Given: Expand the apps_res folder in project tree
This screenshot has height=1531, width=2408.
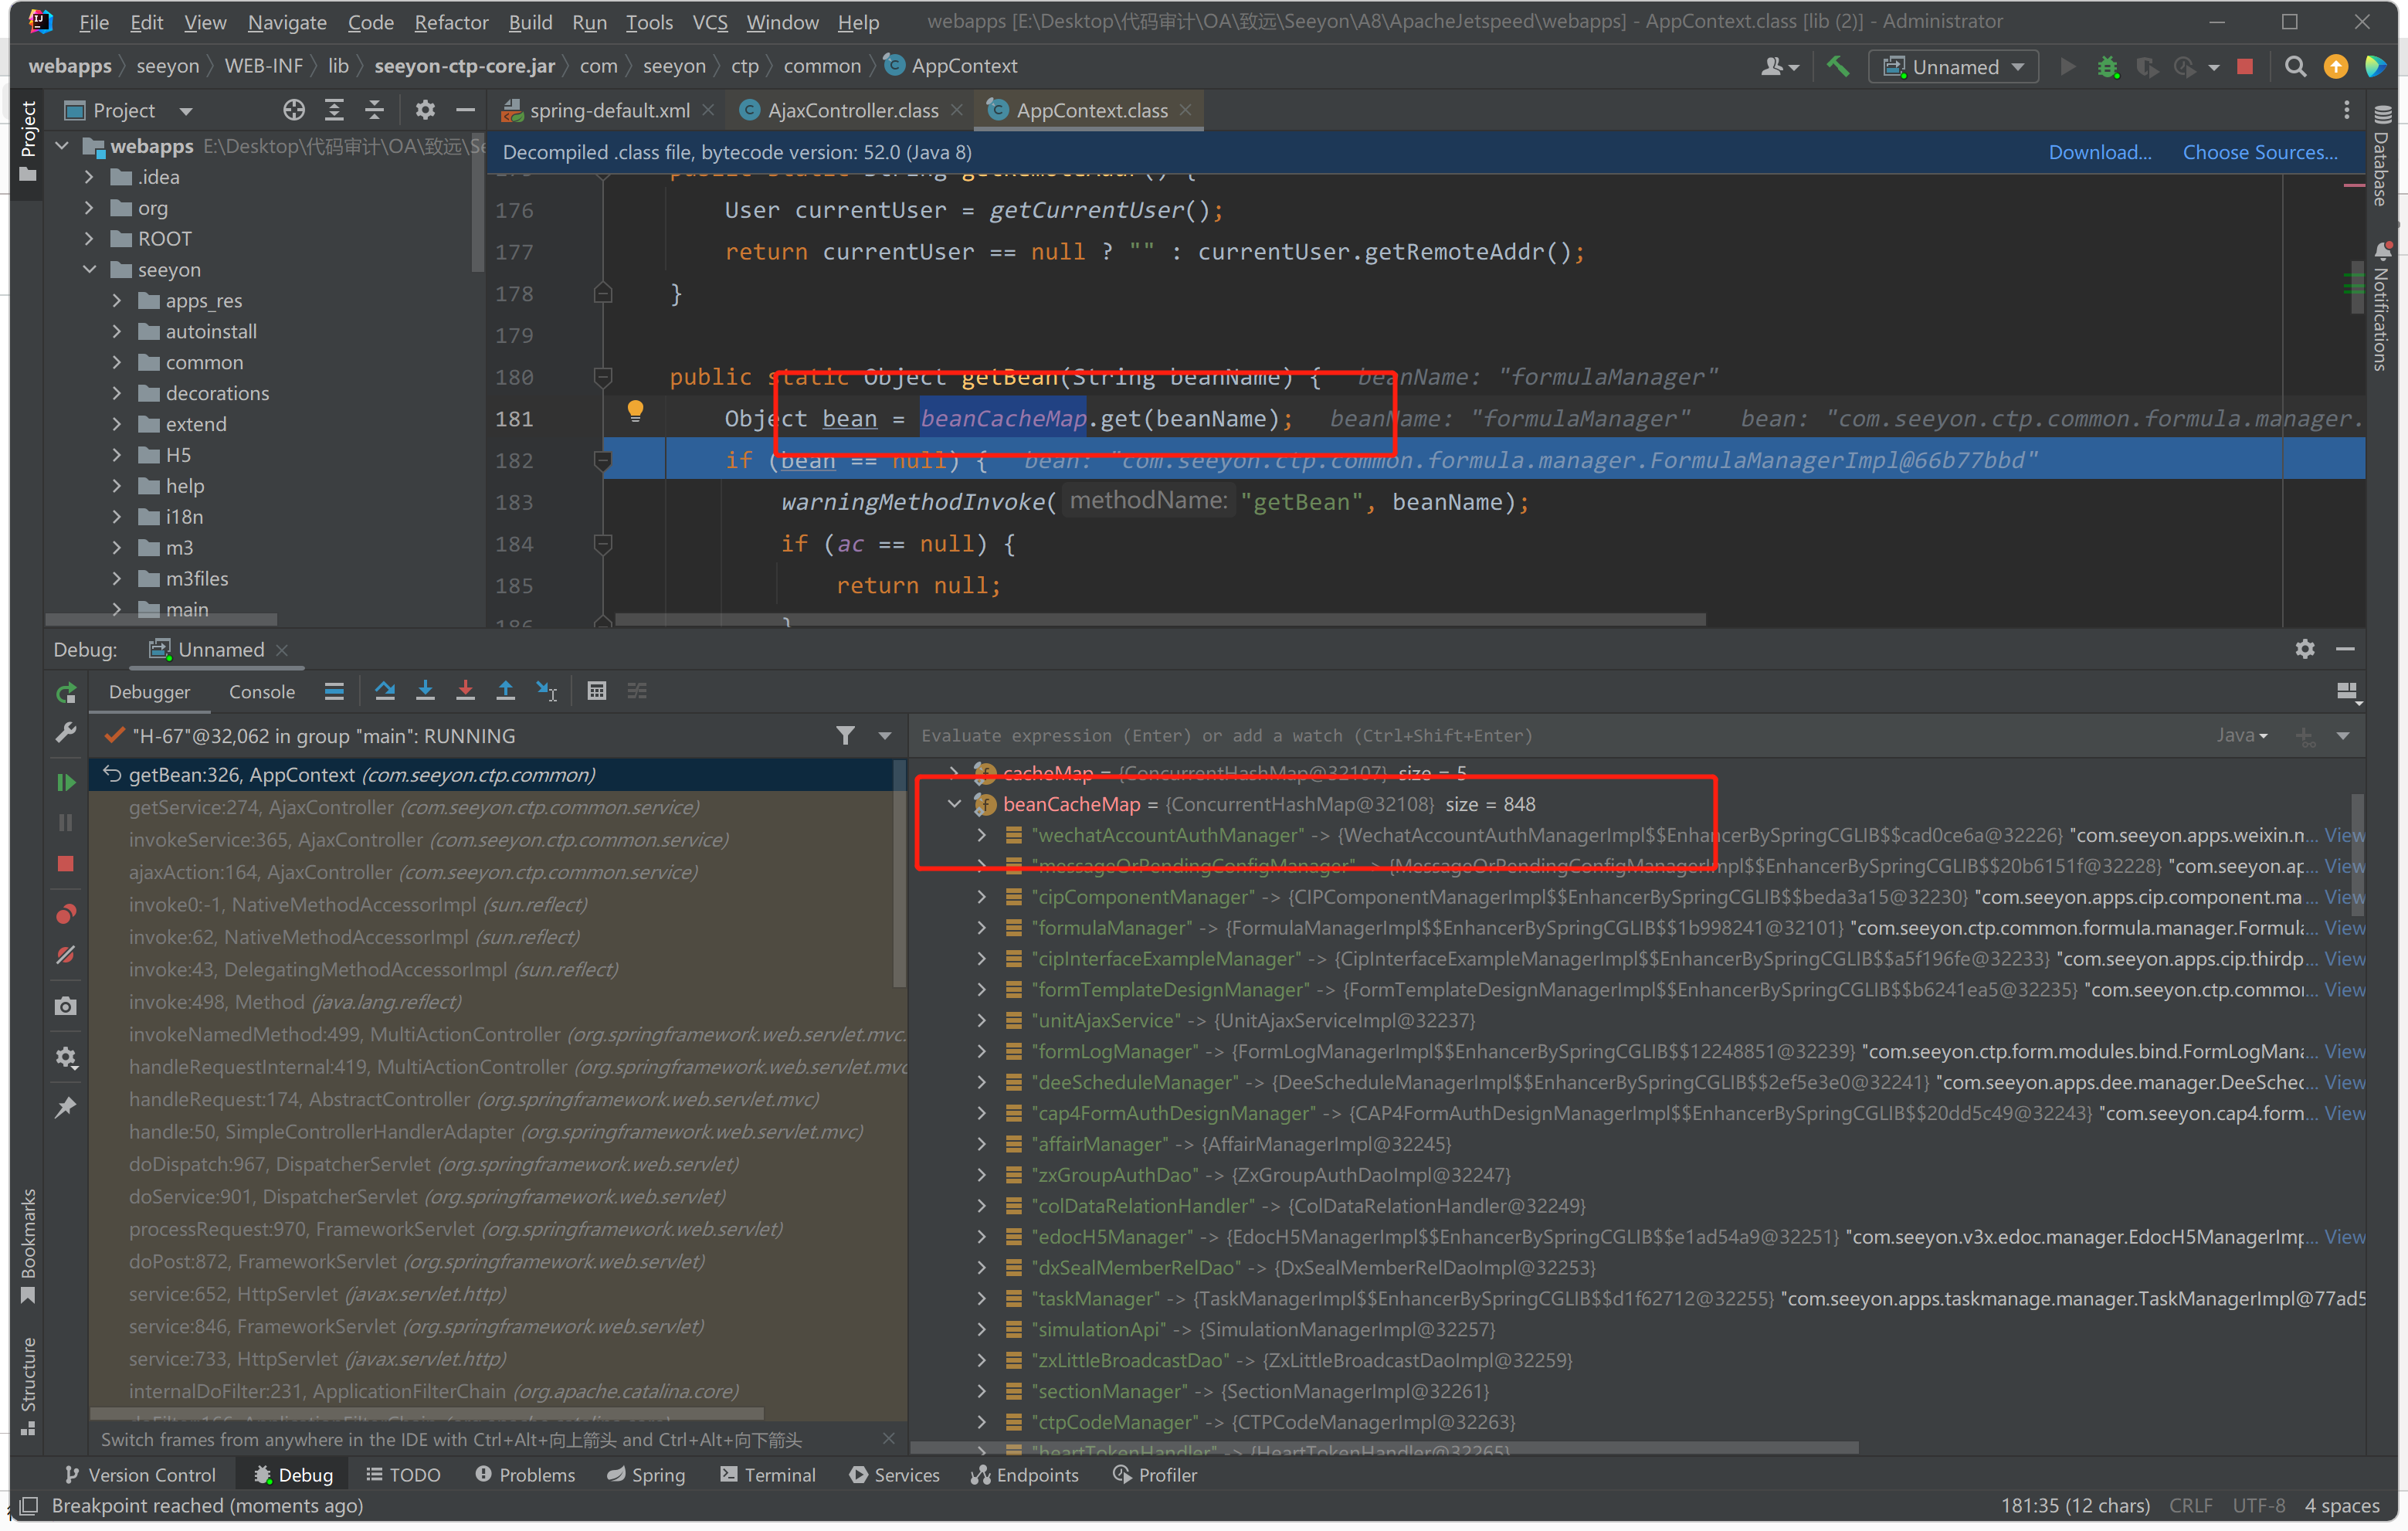Looking at the screenshot, I should point(117,301).
